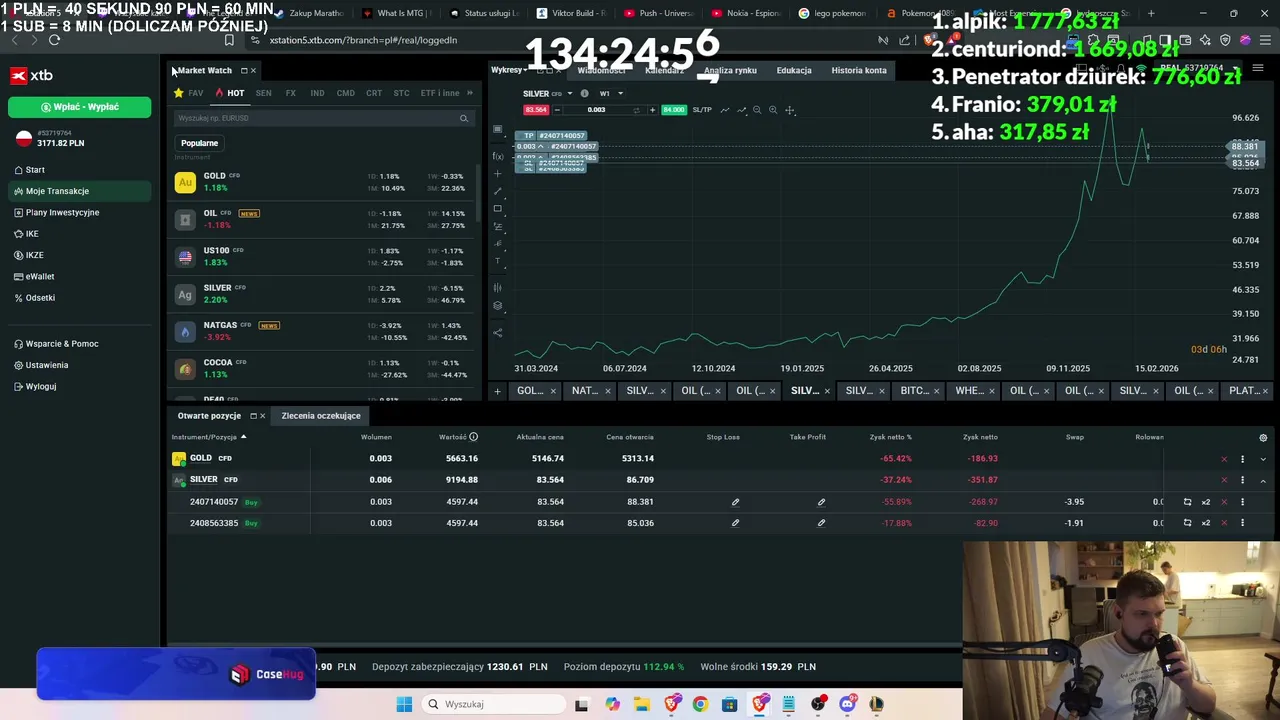This screenshot has width=1280, height=720.
Task: Collapse the SILVER position row chevron
Action: 1263,481
